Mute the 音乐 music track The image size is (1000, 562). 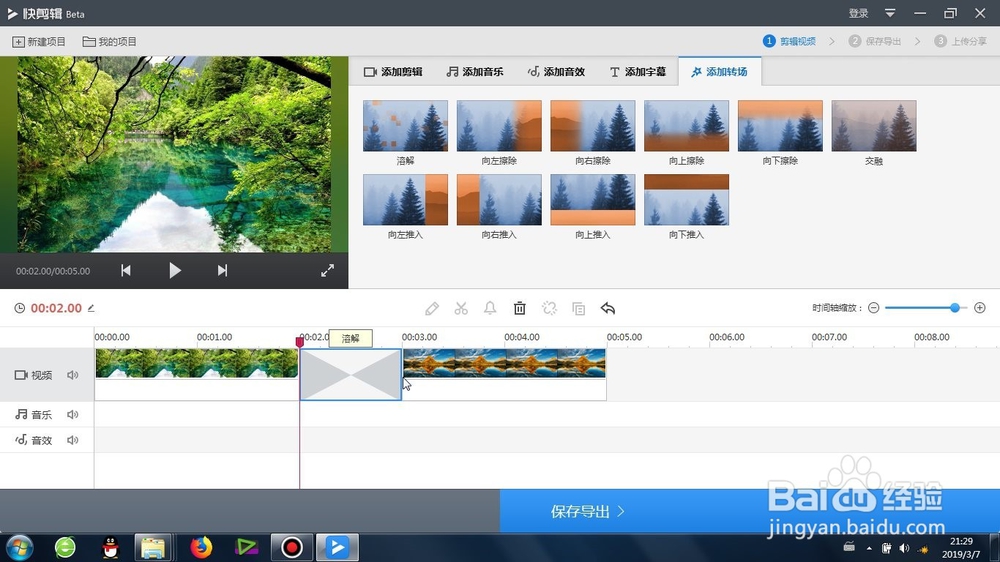pyautogui.click(x=73, y=415)
